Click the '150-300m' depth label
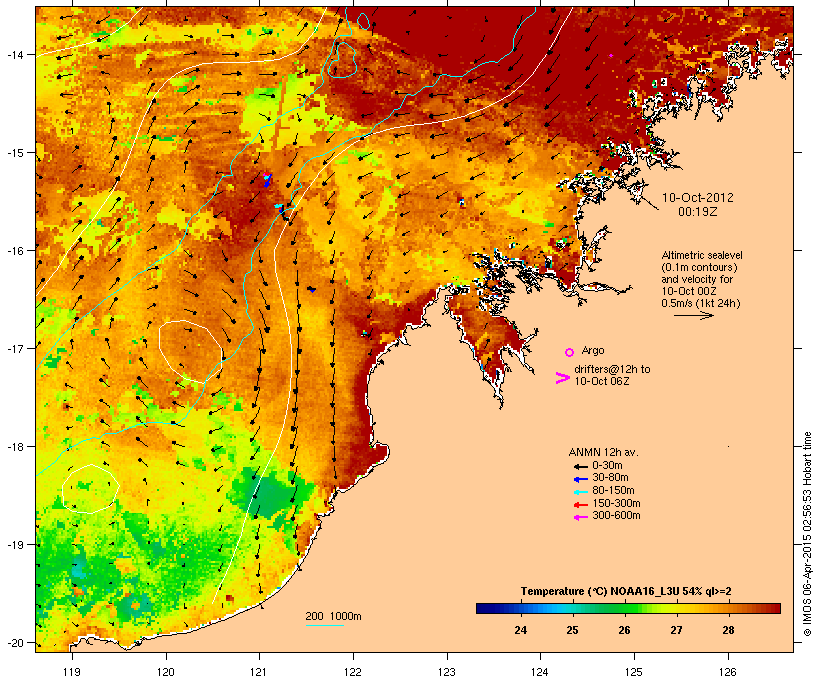The image size is (820, 680). (616, 503)
